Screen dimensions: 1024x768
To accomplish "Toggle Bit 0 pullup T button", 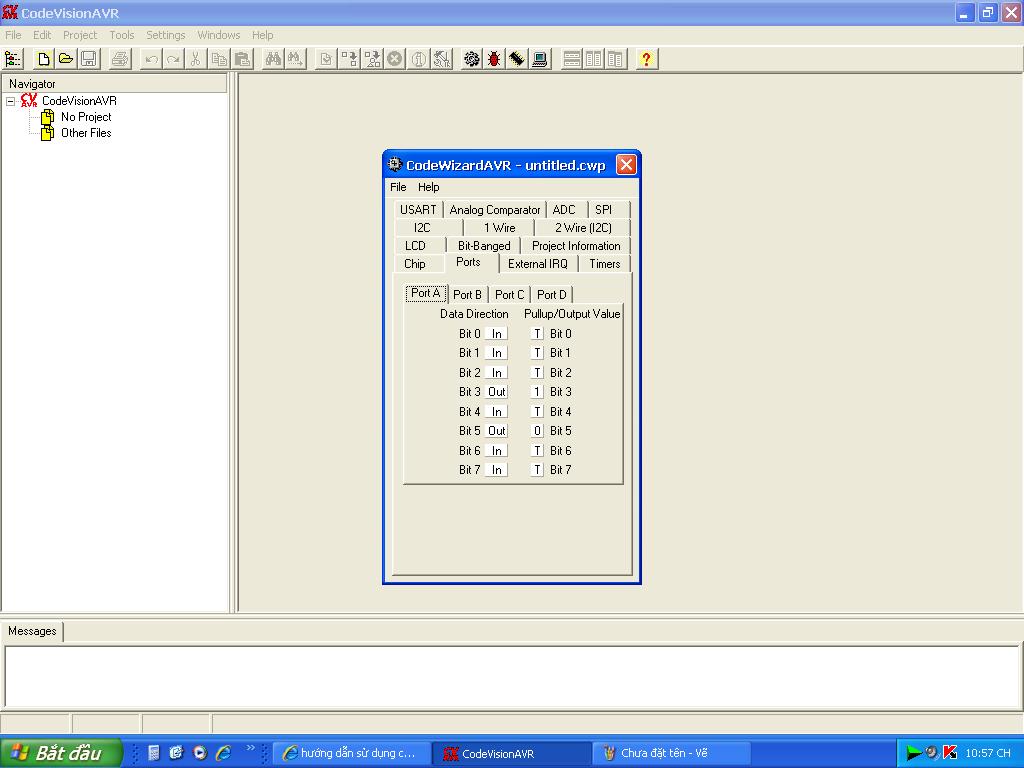I will click(537, 334).
